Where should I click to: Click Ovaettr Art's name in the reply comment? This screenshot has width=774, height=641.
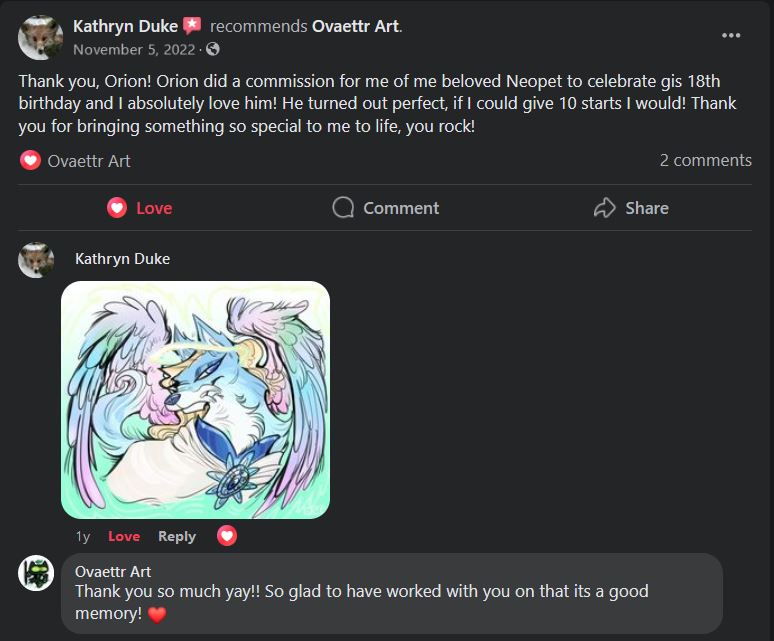pyautogui.click(x=113, y=571)
